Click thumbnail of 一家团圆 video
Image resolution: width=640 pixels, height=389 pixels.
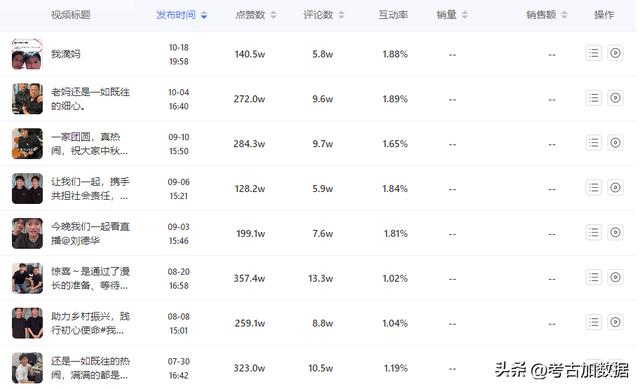pos(27,144)
